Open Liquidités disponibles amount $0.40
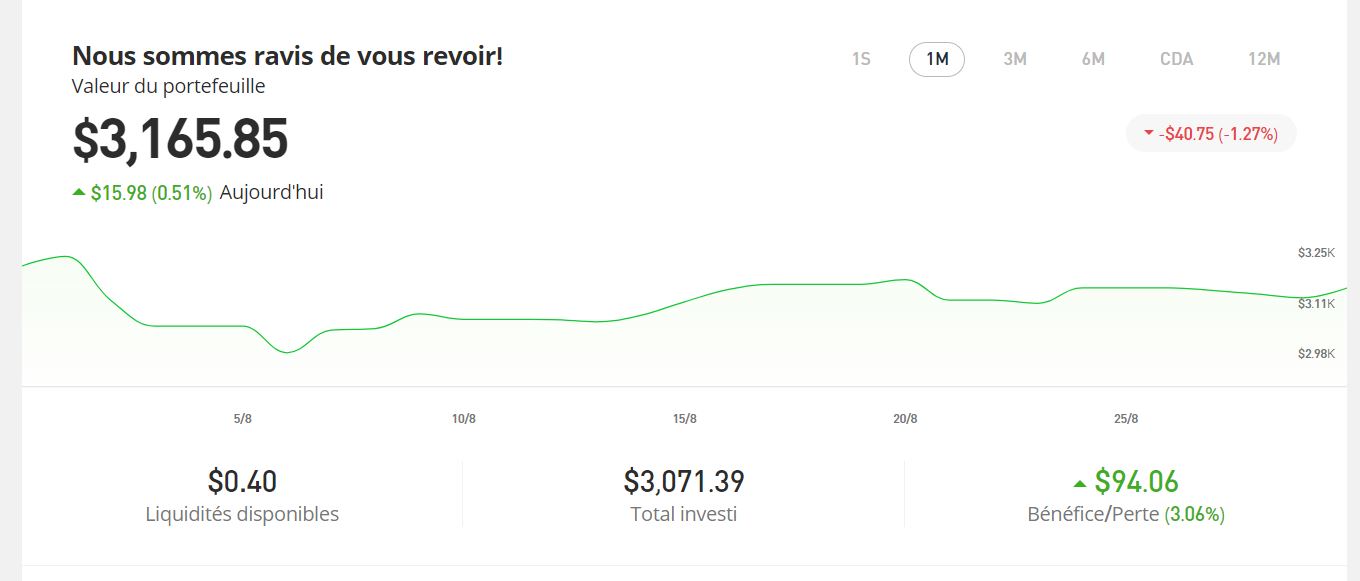The image size is (1360, 581). [242, 482]
